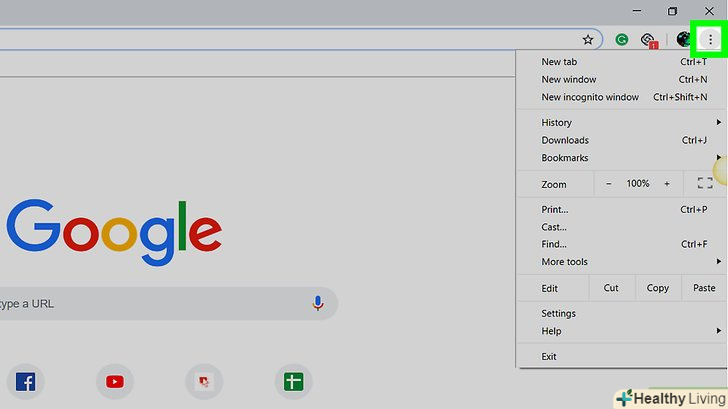Open the red document shortcut tile
Viewport: 728px width, 409px height.
[204, 382]
